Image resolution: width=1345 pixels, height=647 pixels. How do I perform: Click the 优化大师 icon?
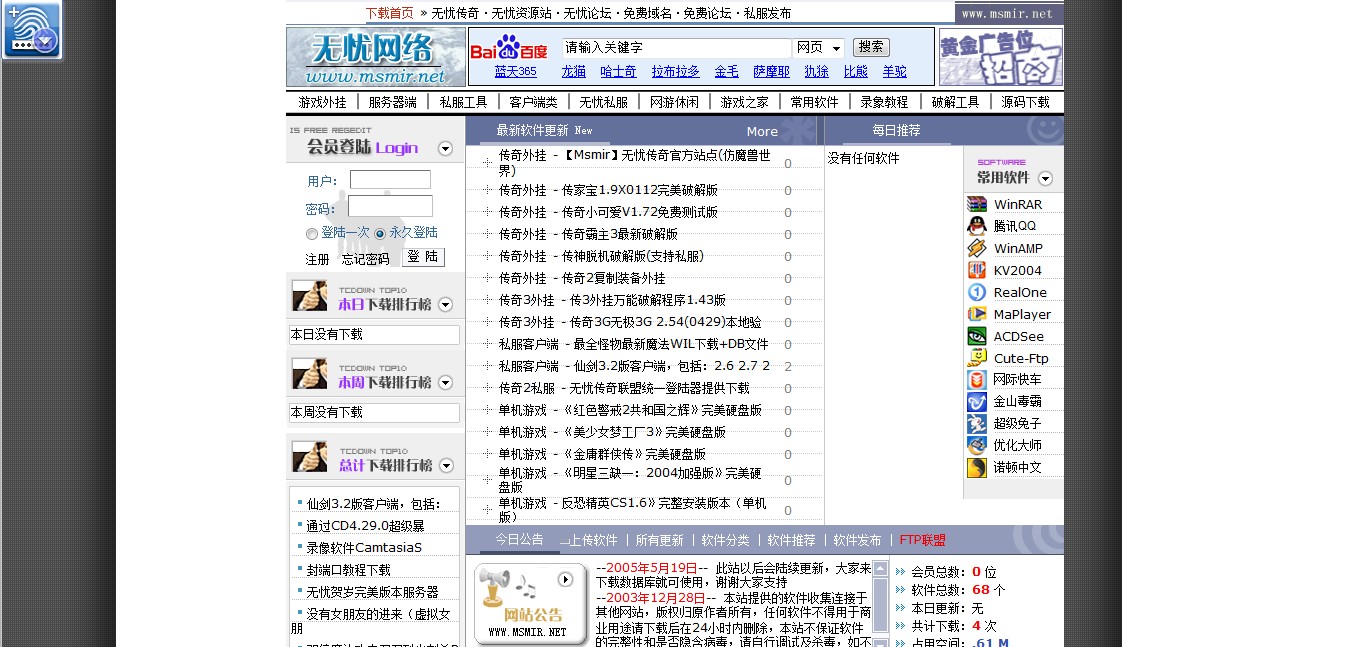coord(977,446)
